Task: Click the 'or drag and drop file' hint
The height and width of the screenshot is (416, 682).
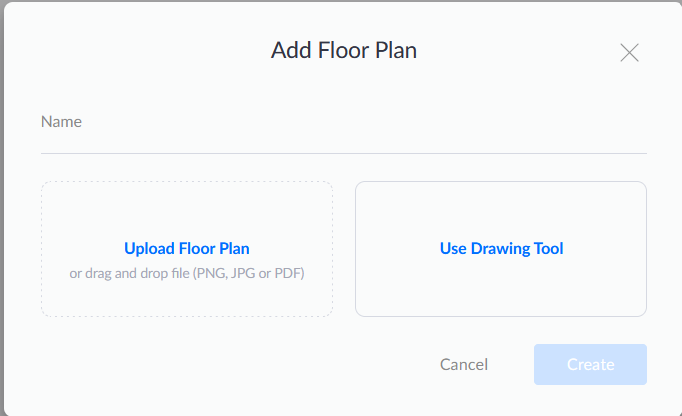Action: (187, 273)
